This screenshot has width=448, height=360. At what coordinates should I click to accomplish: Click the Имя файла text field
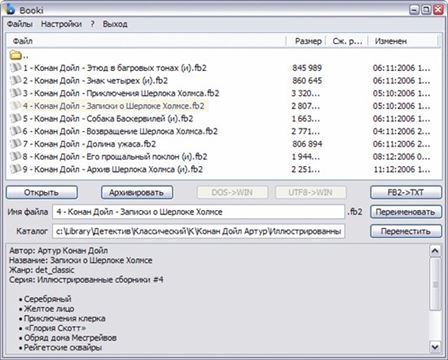(198, 212)
